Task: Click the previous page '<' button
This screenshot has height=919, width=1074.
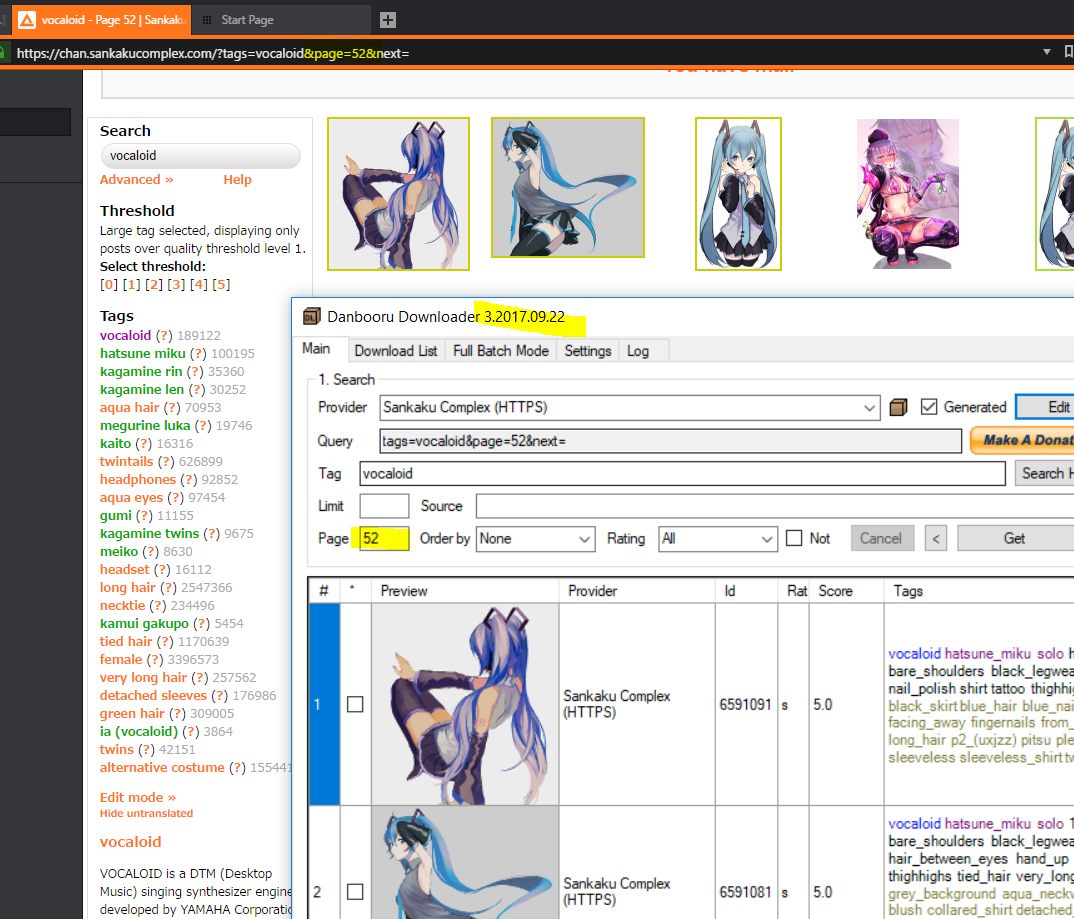Action: 936,538
